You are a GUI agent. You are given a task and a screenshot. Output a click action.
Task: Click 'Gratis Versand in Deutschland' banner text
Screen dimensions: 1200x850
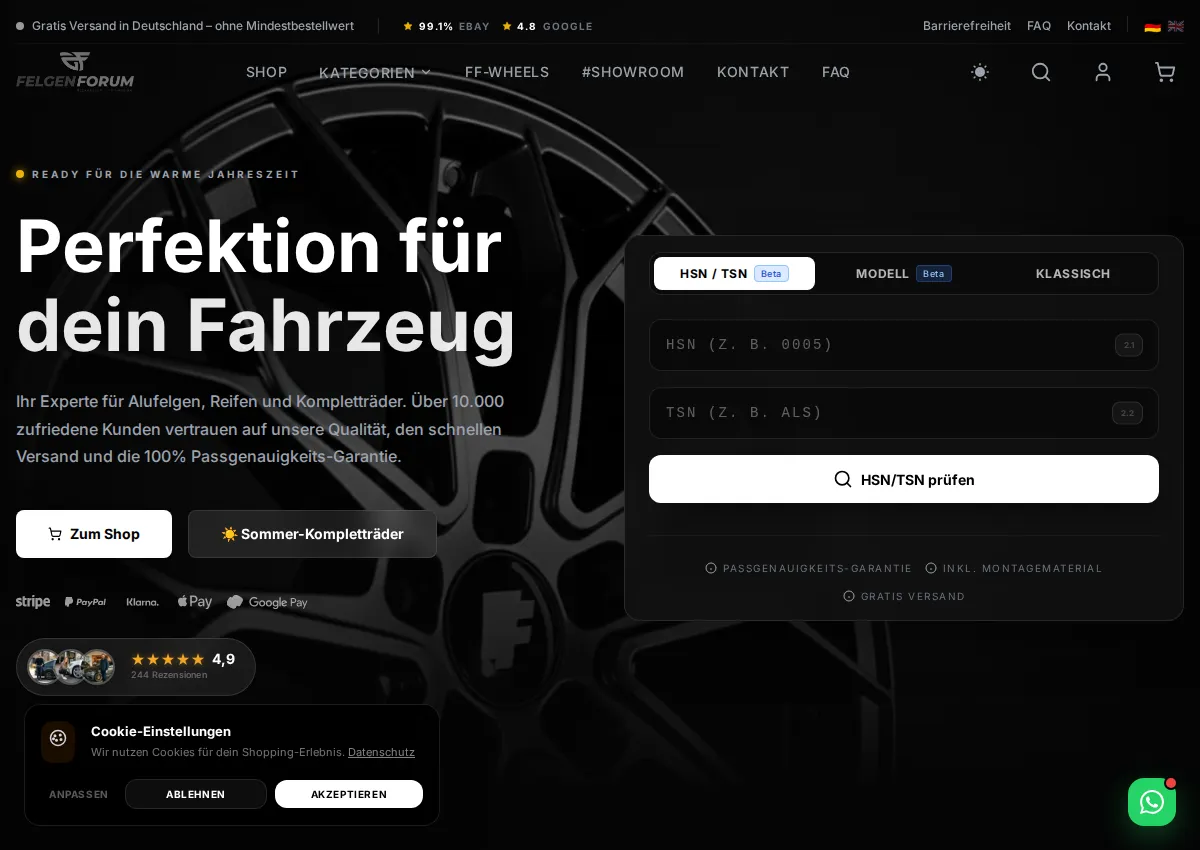click(193, 26)
